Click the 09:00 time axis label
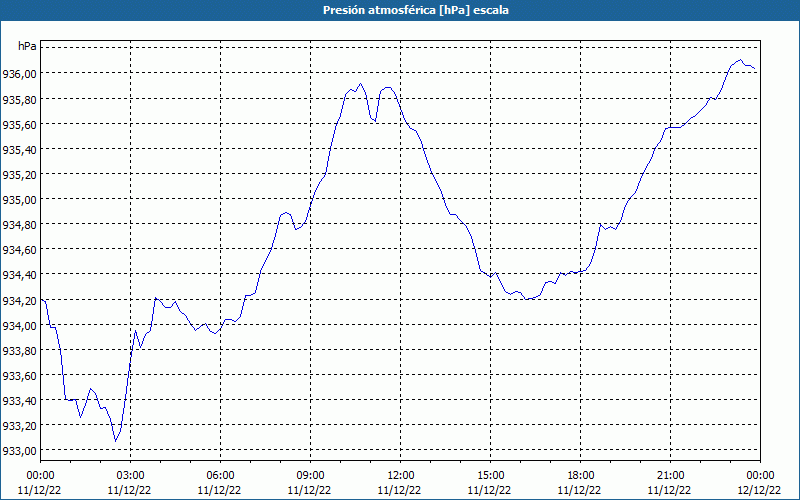The width and height of the screenshot is (800, 500). point(310,476)
